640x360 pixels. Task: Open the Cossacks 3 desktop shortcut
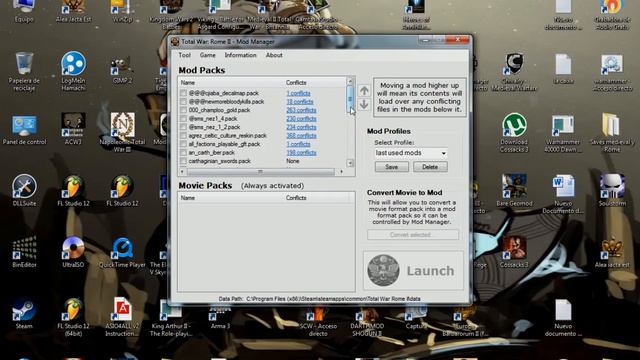(514, 252)
